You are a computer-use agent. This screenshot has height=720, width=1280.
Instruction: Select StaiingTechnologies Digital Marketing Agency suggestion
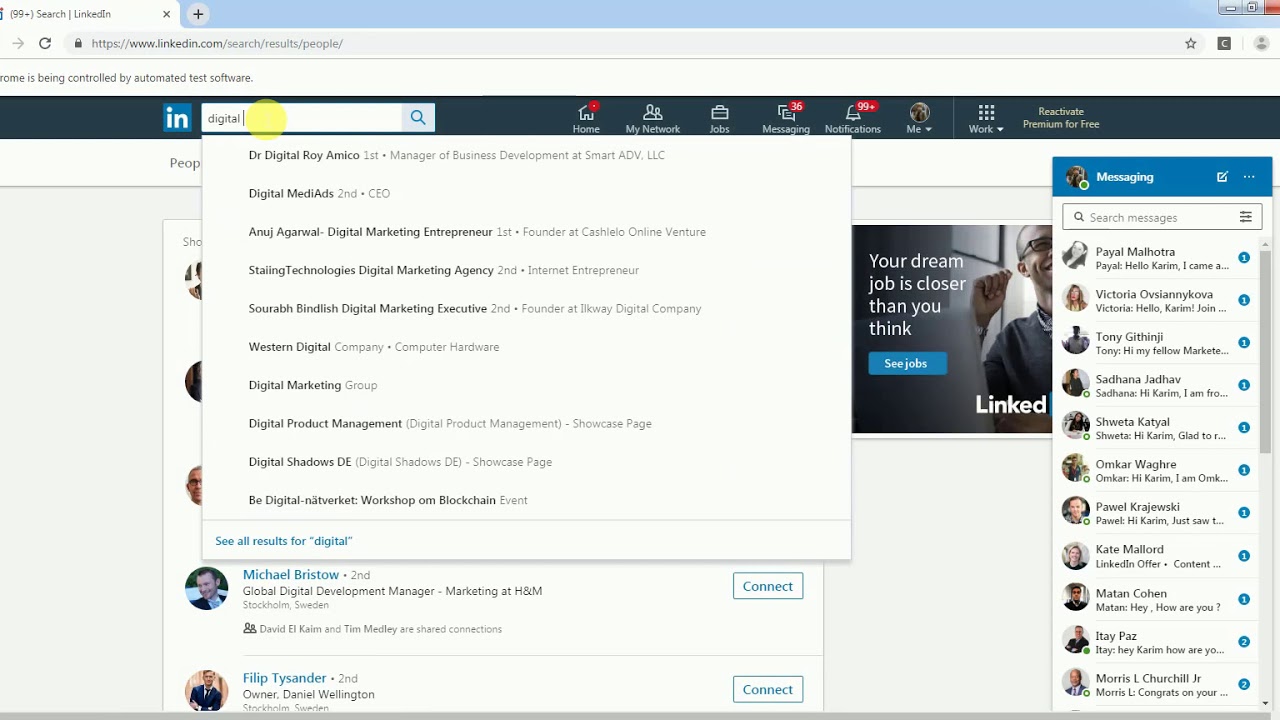(x=526, y=270)
